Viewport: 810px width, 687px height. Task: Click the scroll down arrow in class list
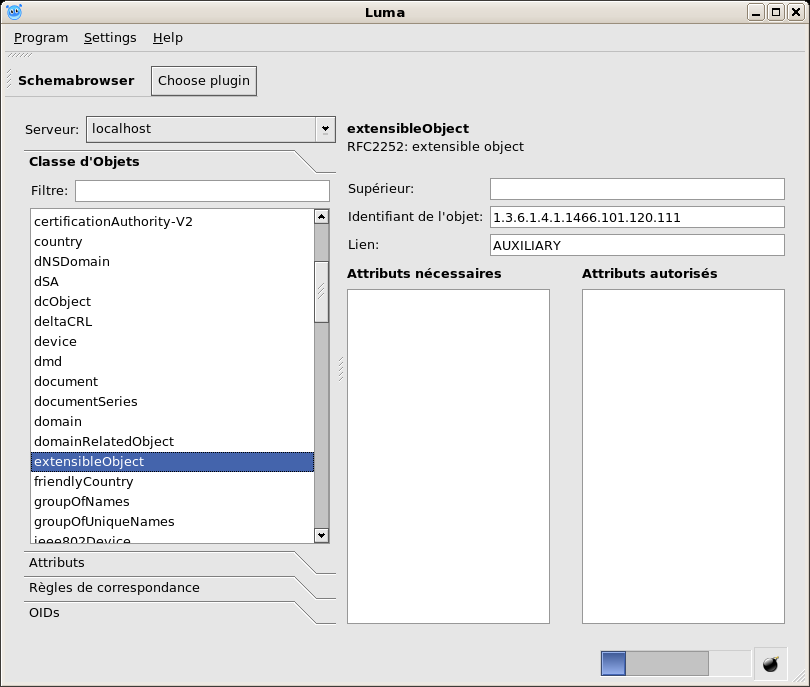point(321,535)
